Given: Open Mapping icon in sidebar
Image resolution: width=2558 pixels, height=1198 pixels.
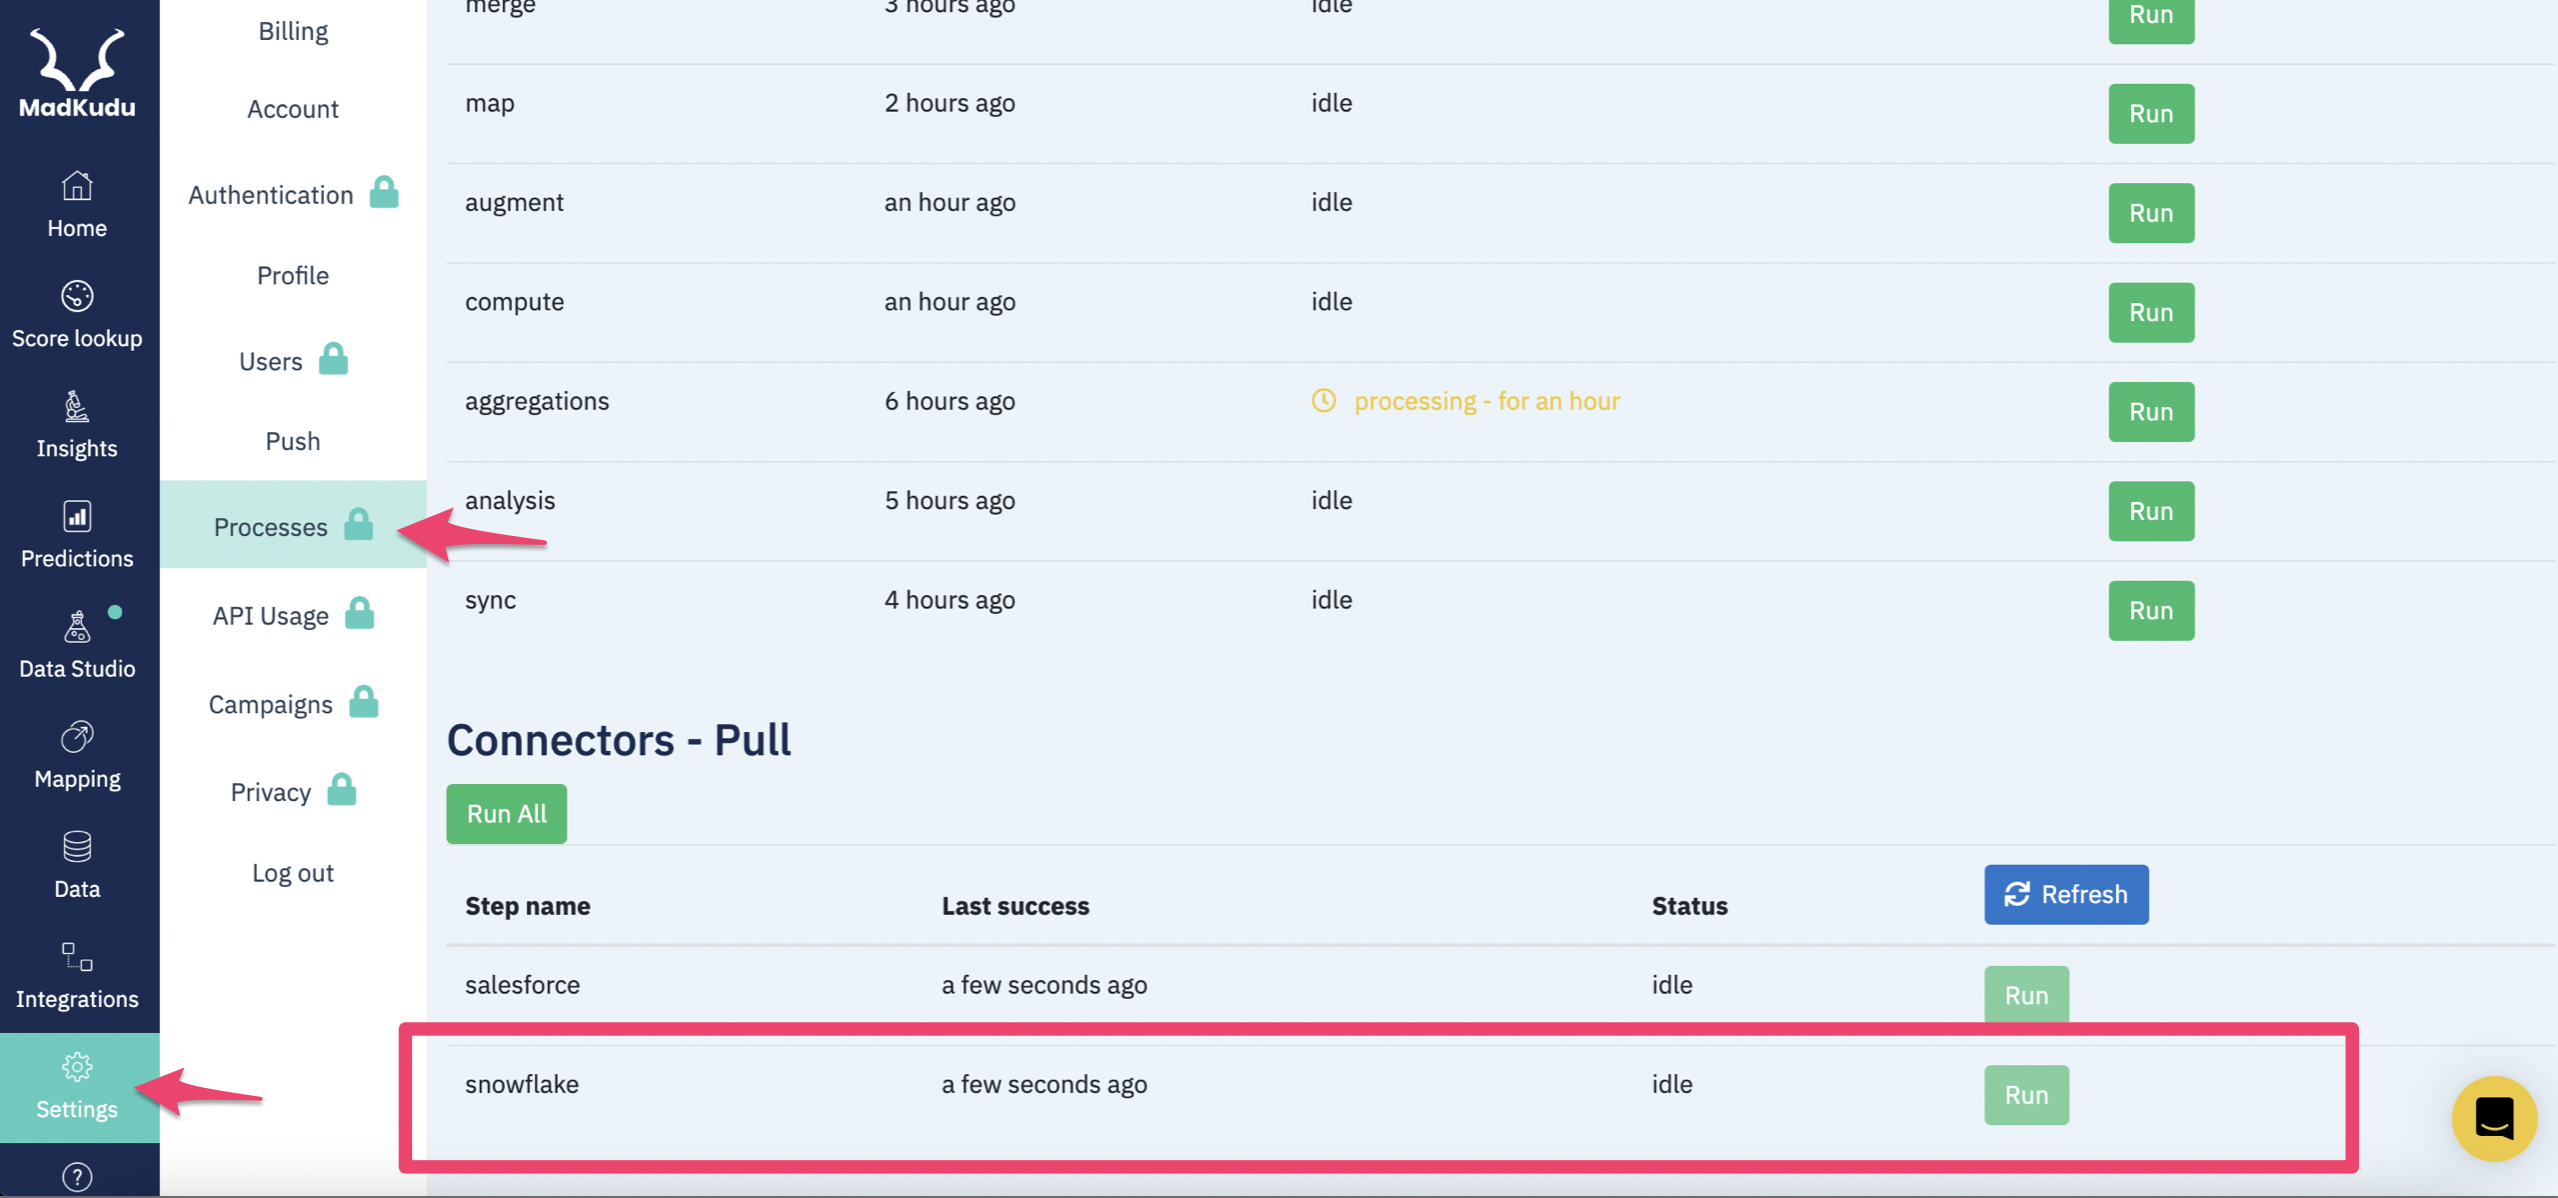Looking at the screenshot, I should [x=77, y=737].
